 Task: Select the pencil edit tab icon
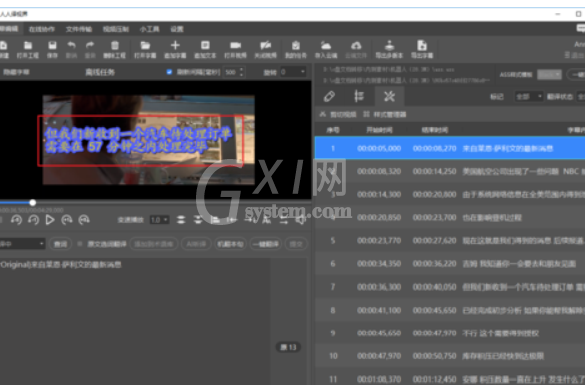point(329,97)
